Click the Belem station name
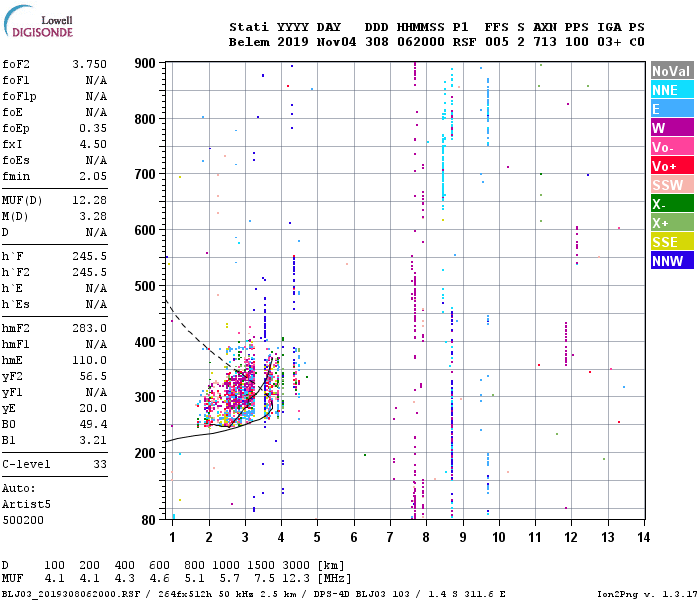Image resolution: width=700 pixels, height=600 pixels. pos(249,42)
